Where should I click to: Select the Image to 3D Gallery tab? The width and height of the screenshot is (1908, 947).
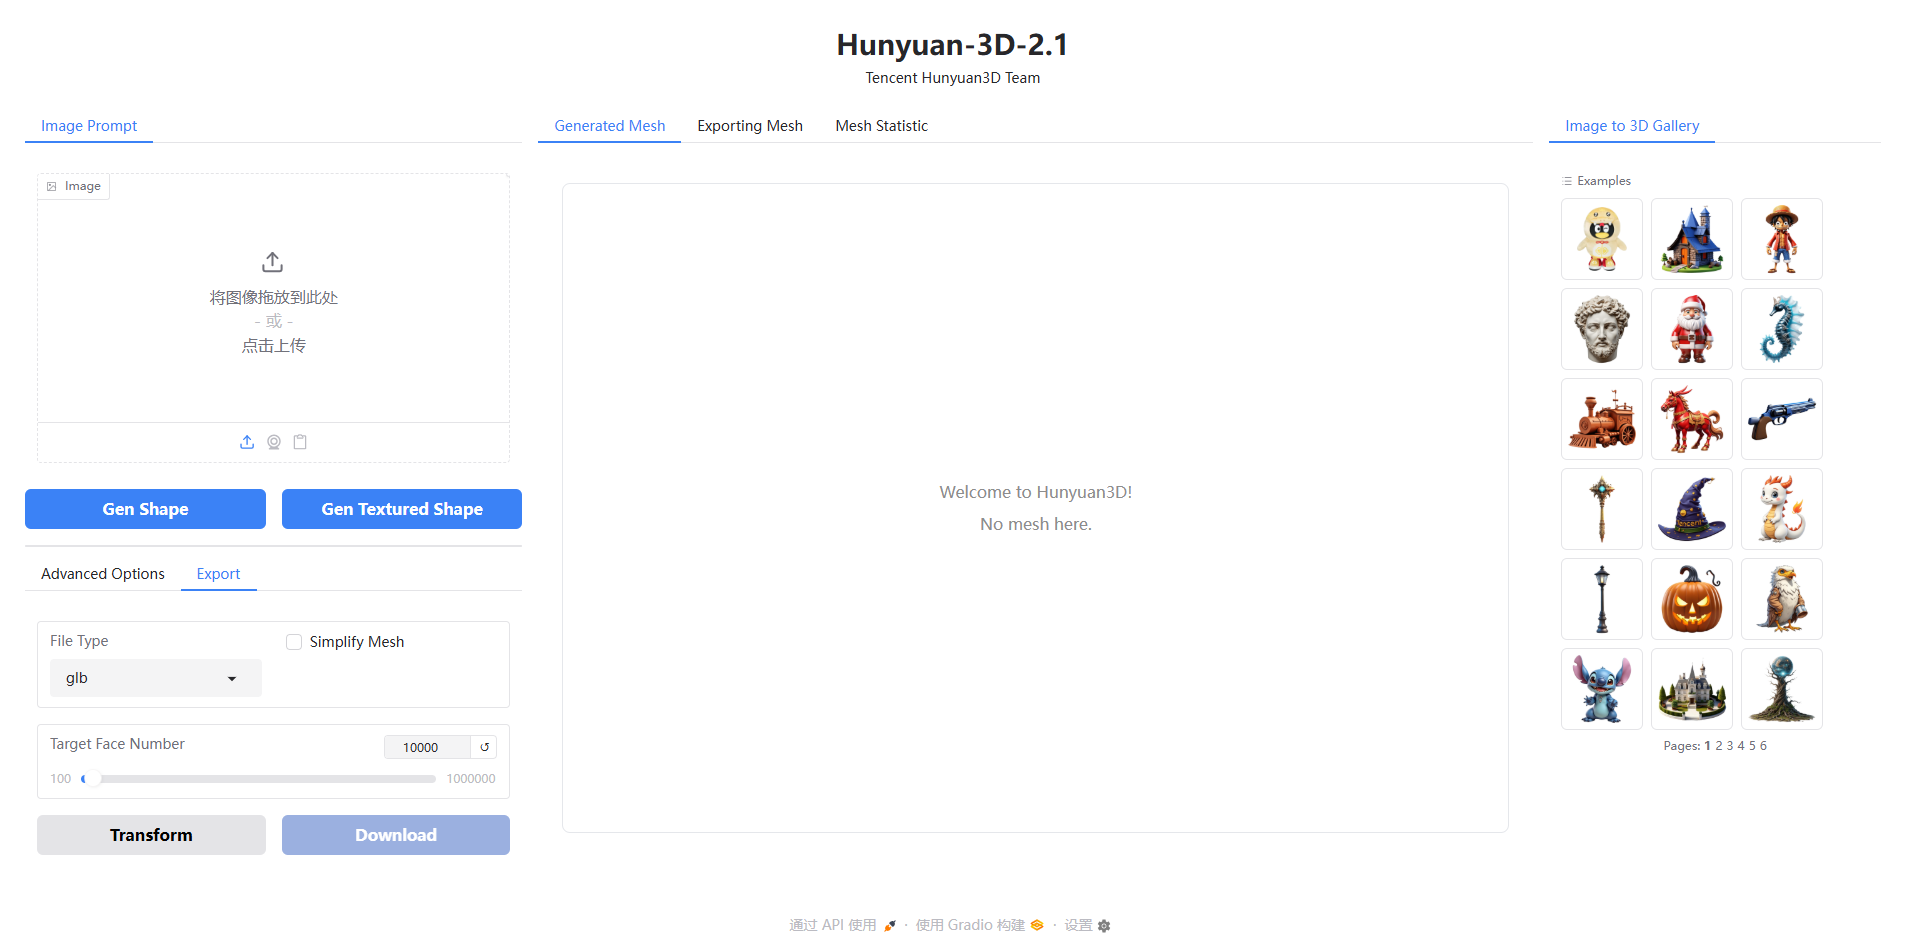pyautogui.click(x=1632, y=126)
